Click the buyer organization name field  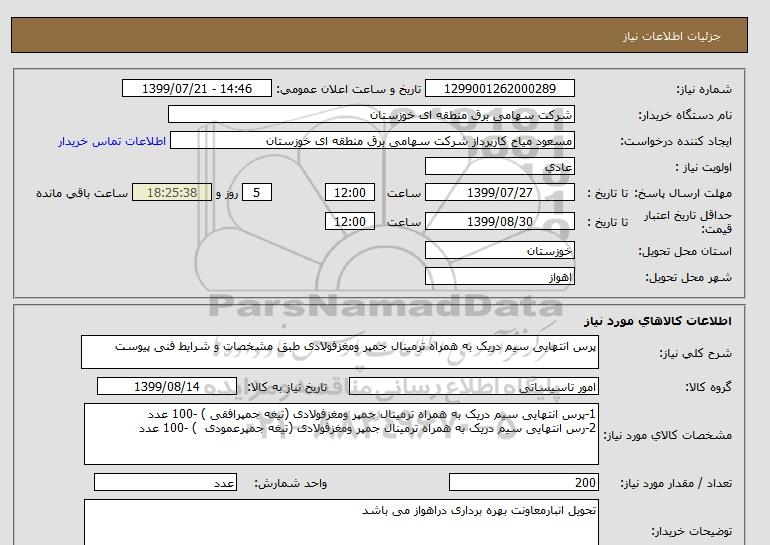372,115
